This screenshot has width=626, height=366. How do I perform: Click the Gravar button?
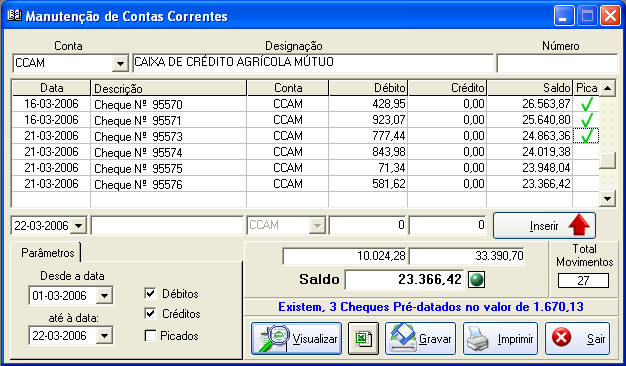coord(420,338)
